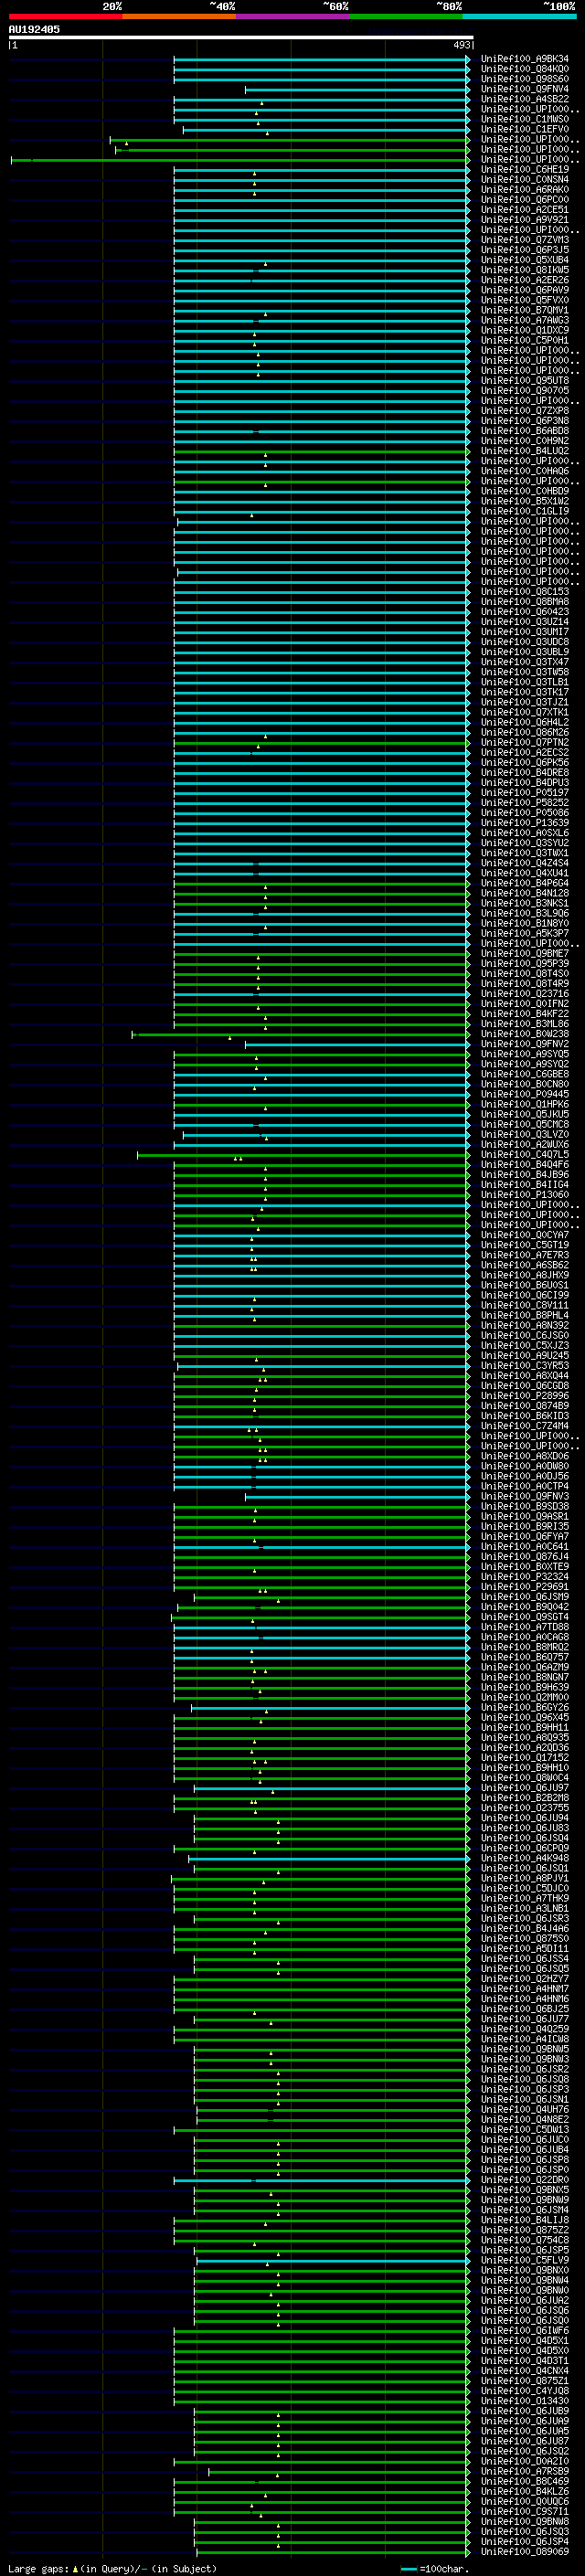Open hit UniRef100_Q4UH76
The width and height of the screenshot is (585, 2576).
tap(525, 2110)
